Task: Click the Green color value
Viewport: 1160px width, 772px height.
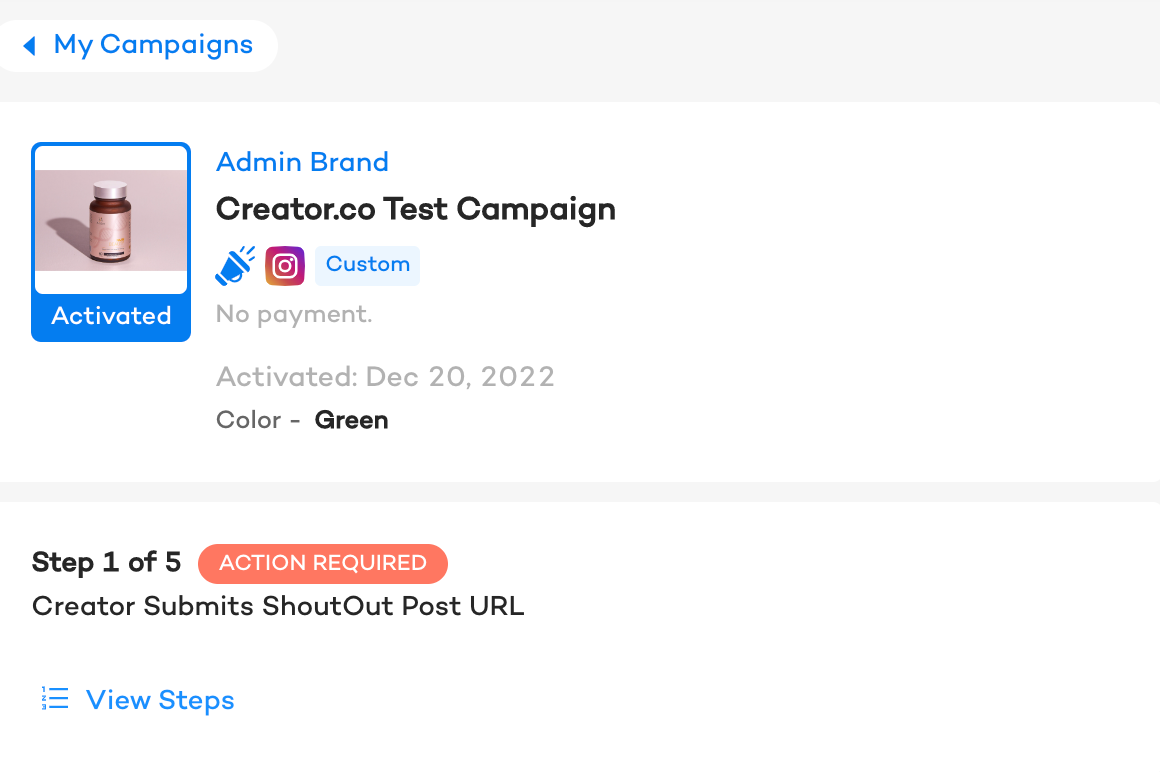Action: [x=351, y=420]
